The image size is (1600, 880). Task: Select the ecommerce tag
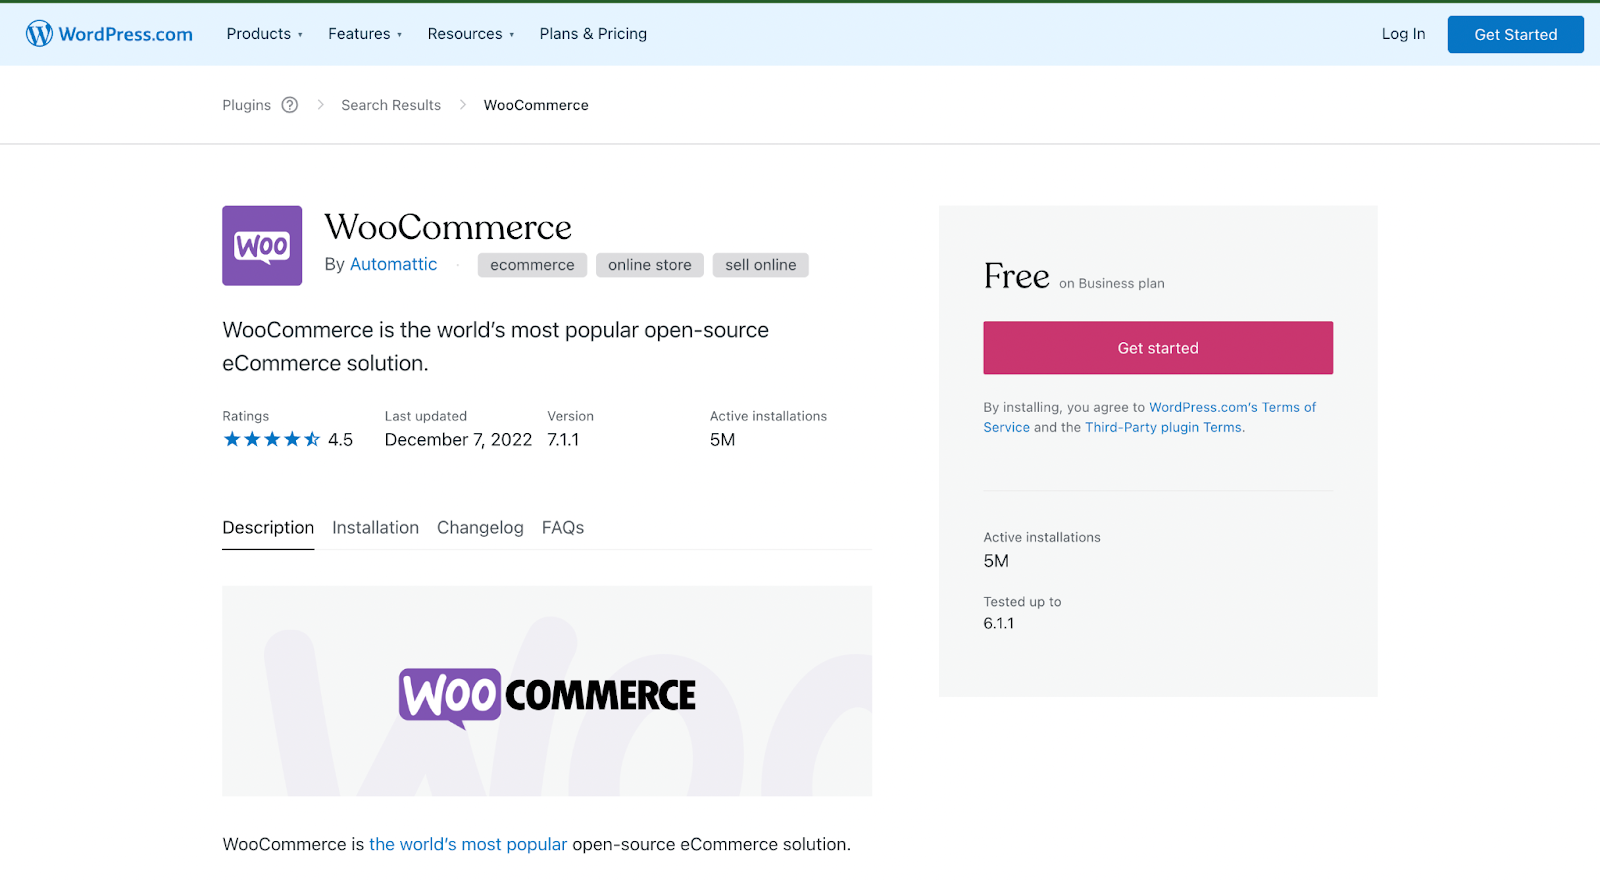[x=532, y=265]
